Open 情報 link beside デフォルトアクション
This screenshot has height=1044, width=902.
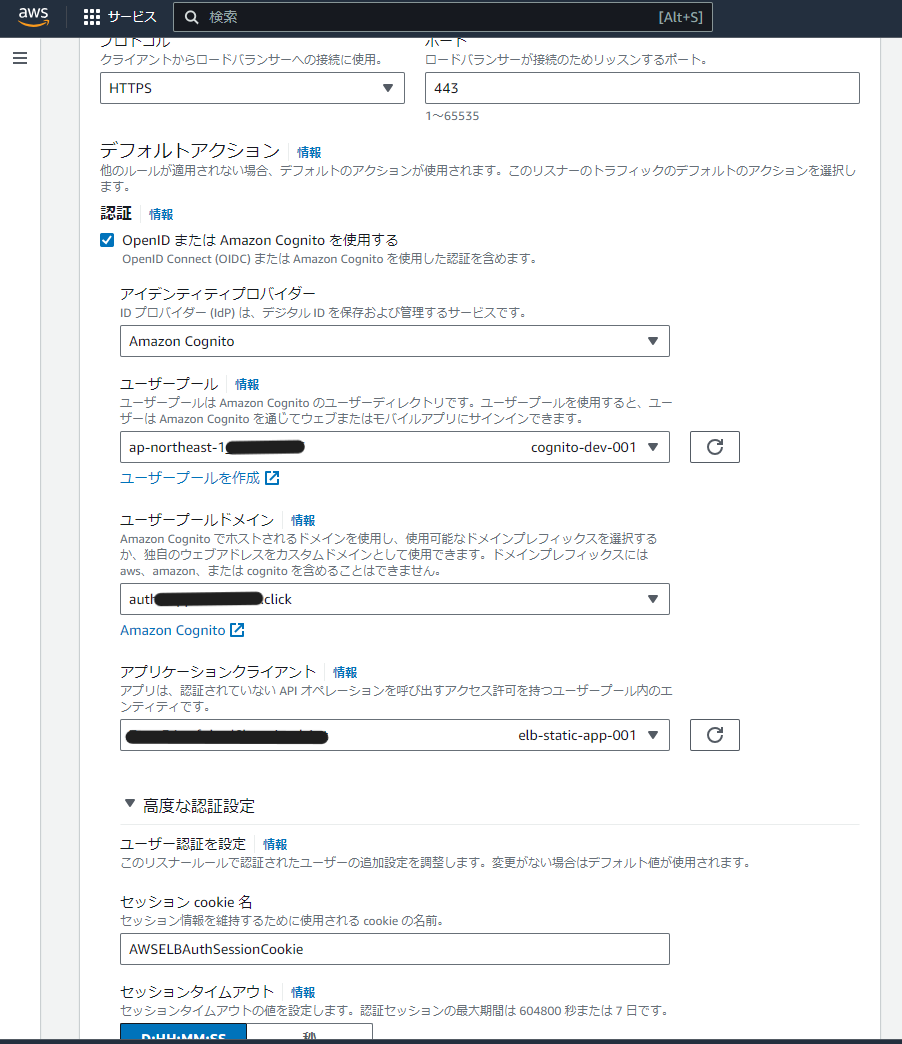(x=309, y=152)
